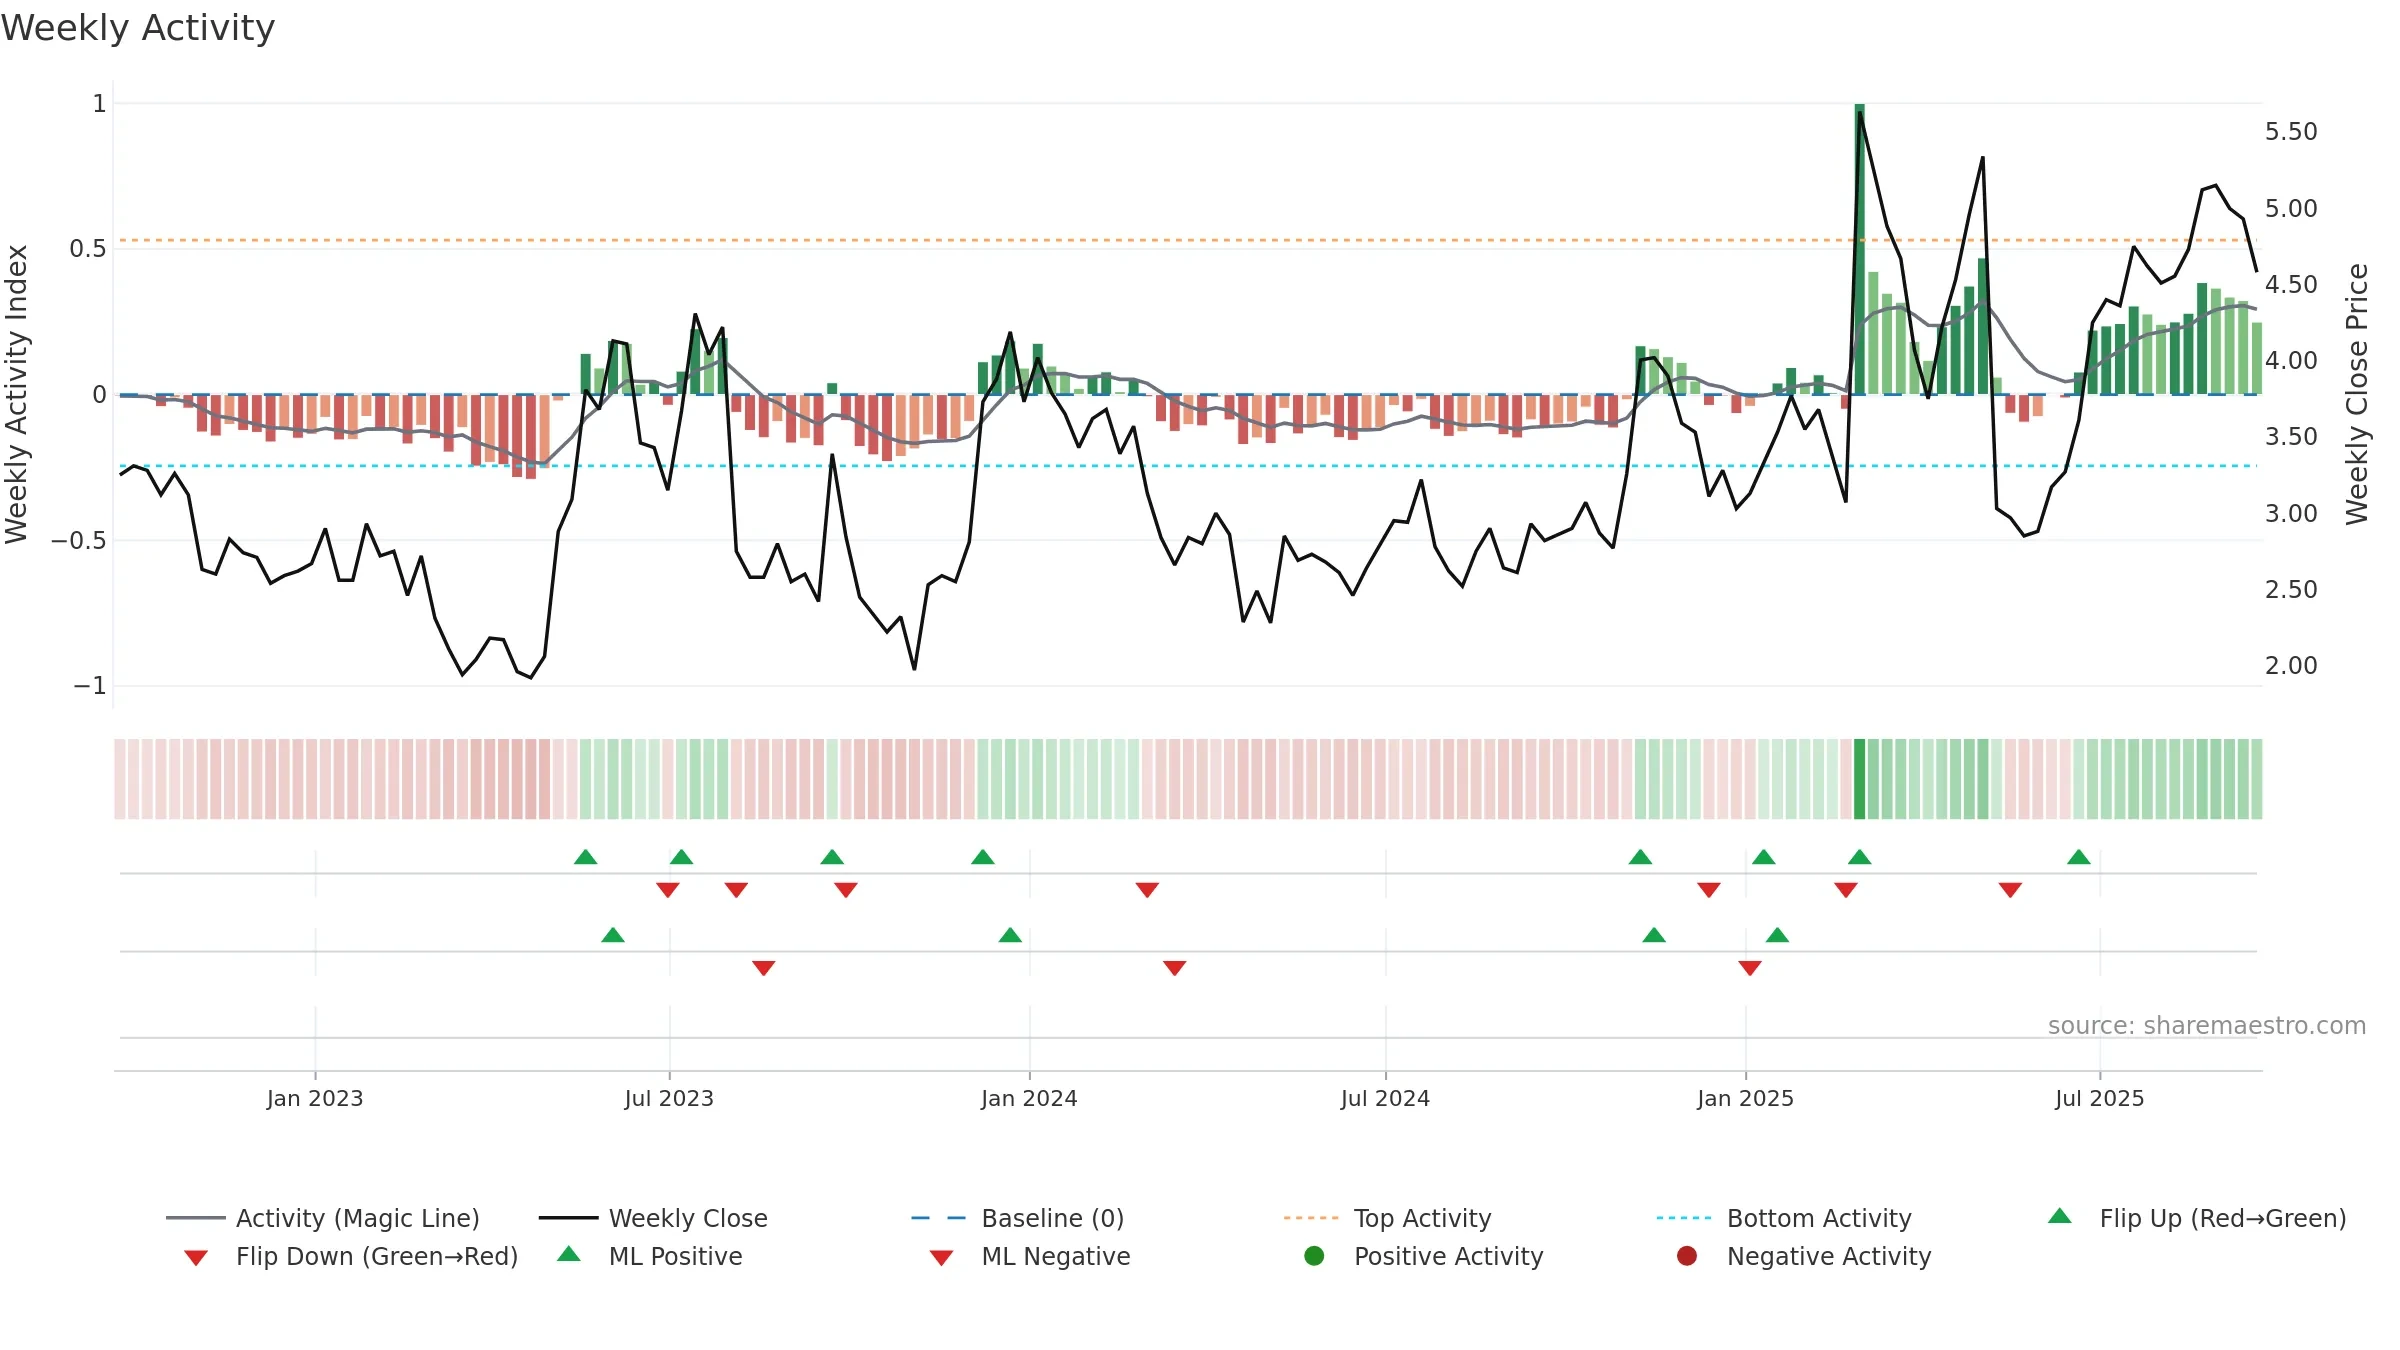Toggle ML Negative legend entry
Image resolution: width=2400 pixels, height=1350 pixels.
(x=1029, y=1256)
